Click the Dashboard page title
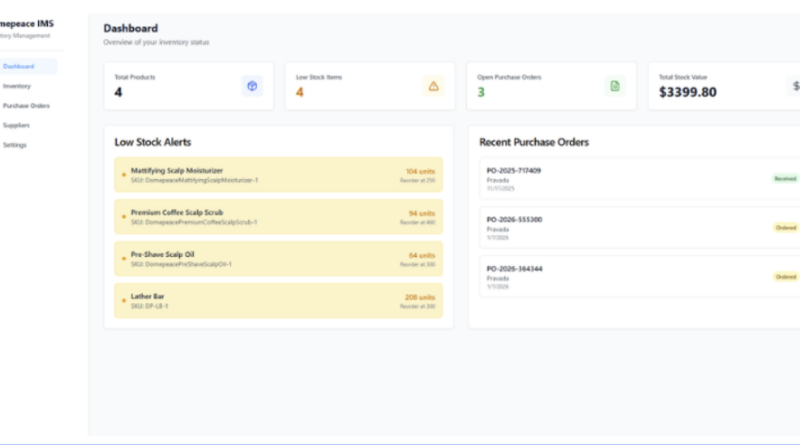The image size is (800, 445). click(x=131, y=29)
